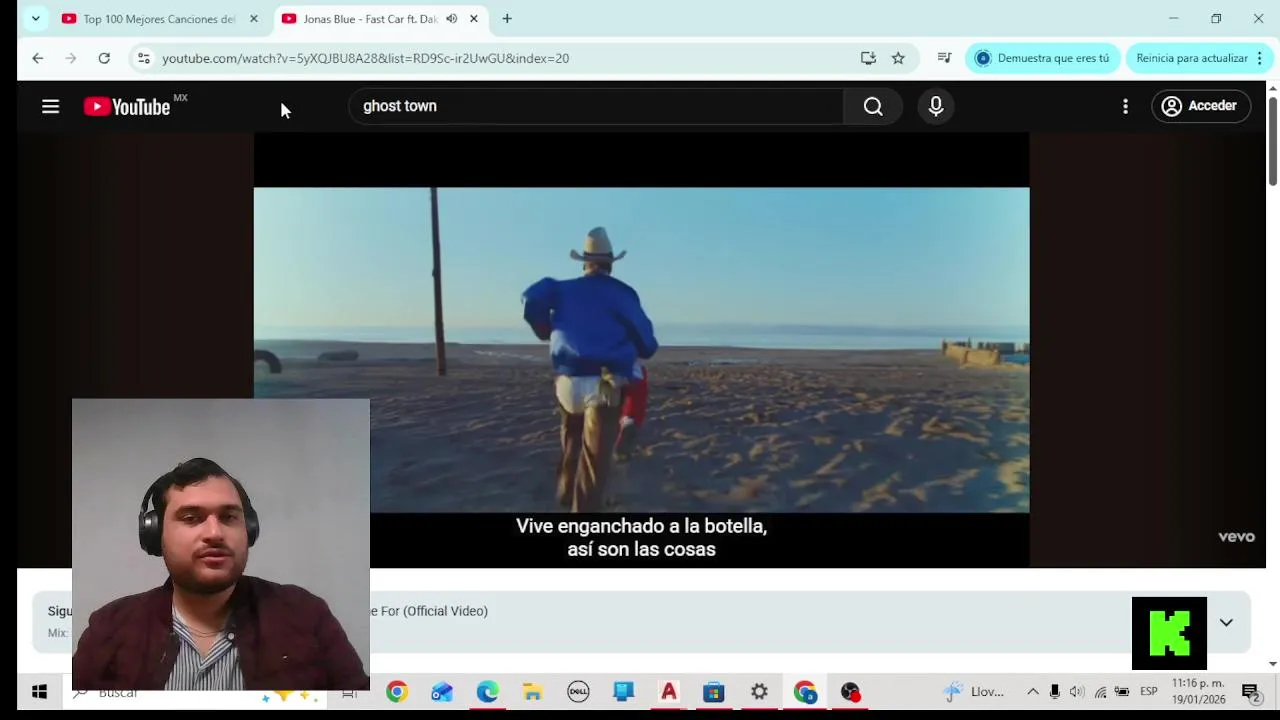
Task: Open the Chrome tab search dropdown arrow
Action: 35,18
